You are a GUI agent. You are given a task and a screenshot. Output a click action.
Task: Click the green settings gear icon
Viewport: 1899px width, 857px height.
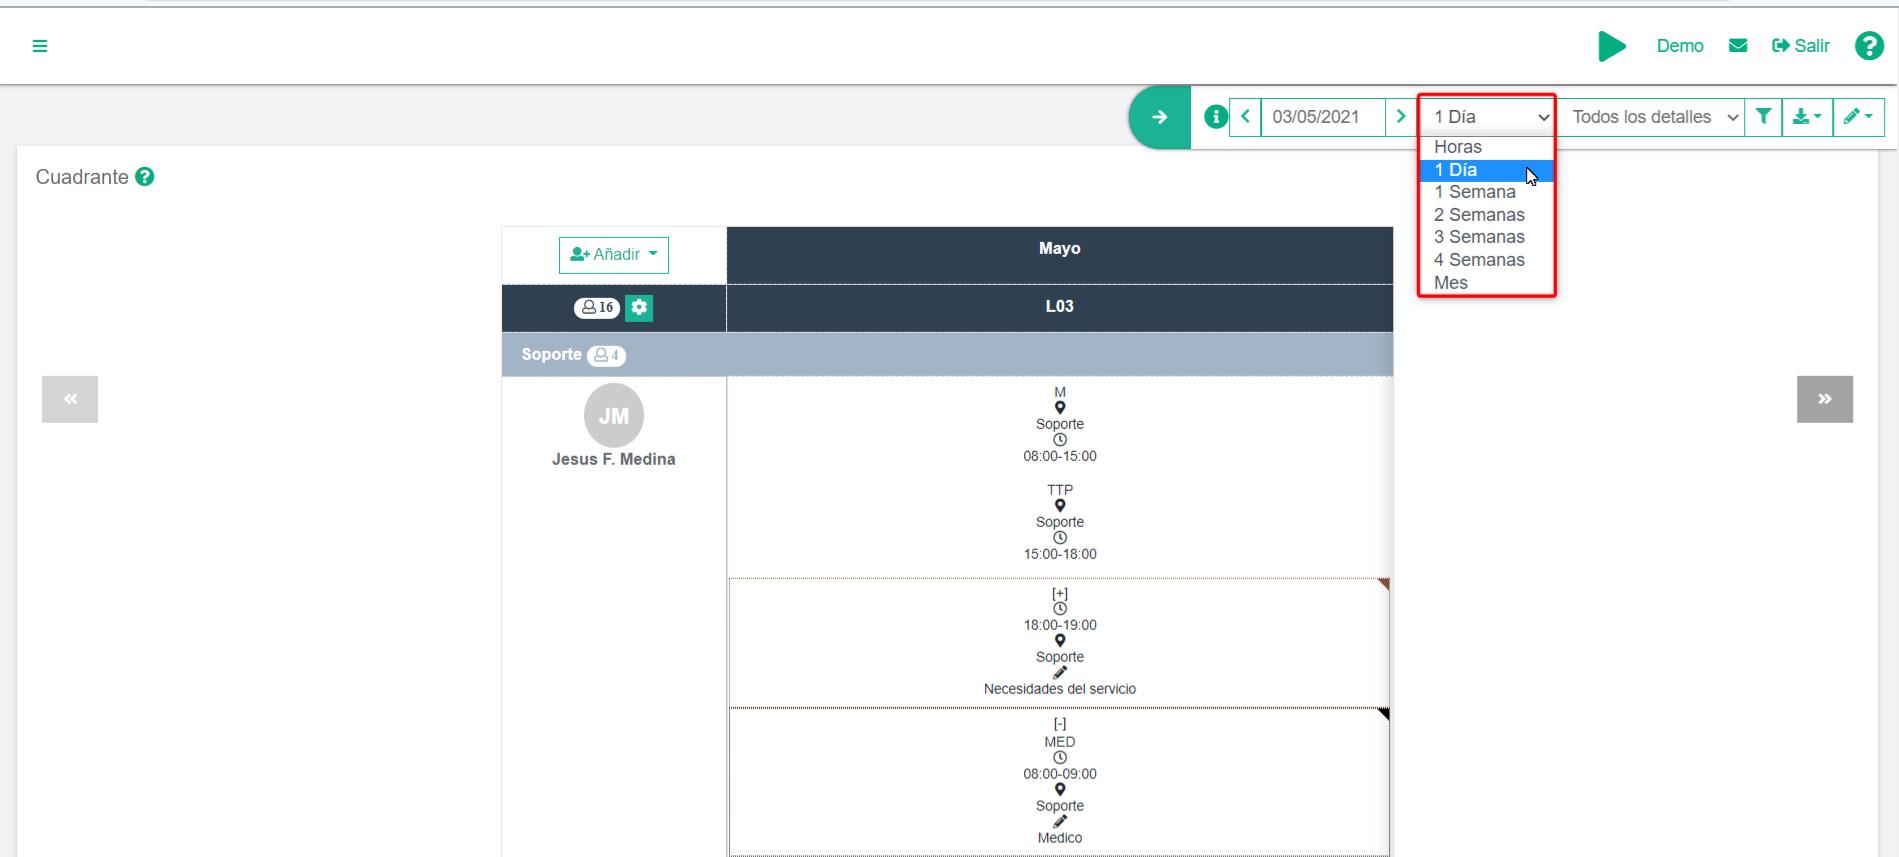[639, 308]
